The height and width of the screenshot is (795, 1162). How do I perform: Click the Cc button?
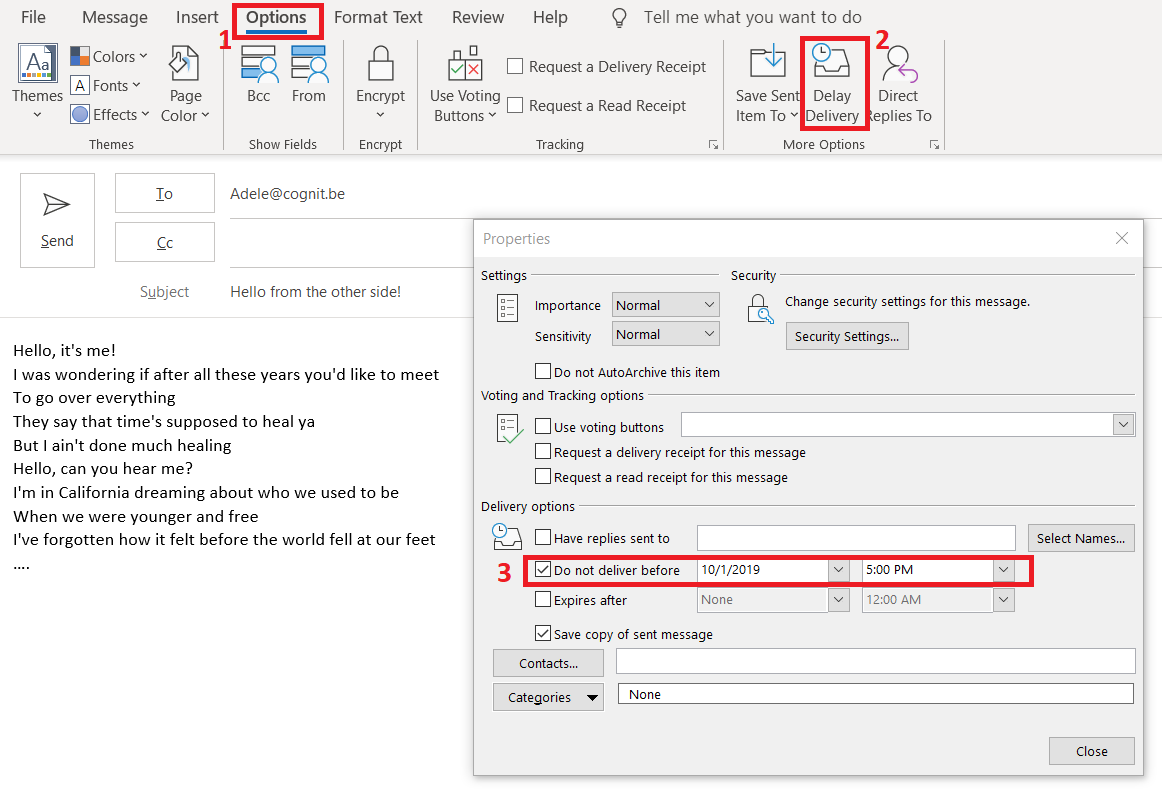165,242
